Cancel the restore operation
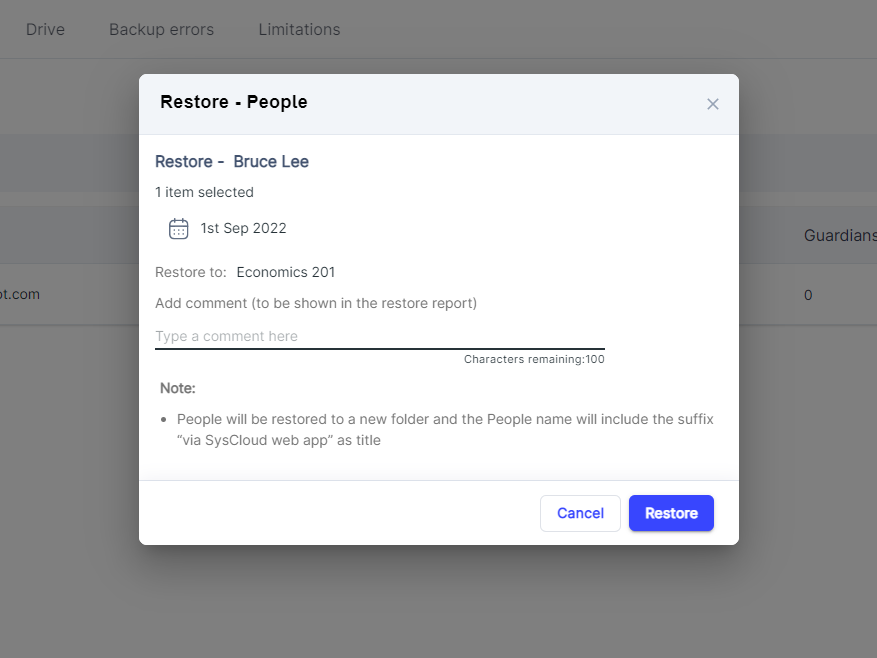 point(580,513)
